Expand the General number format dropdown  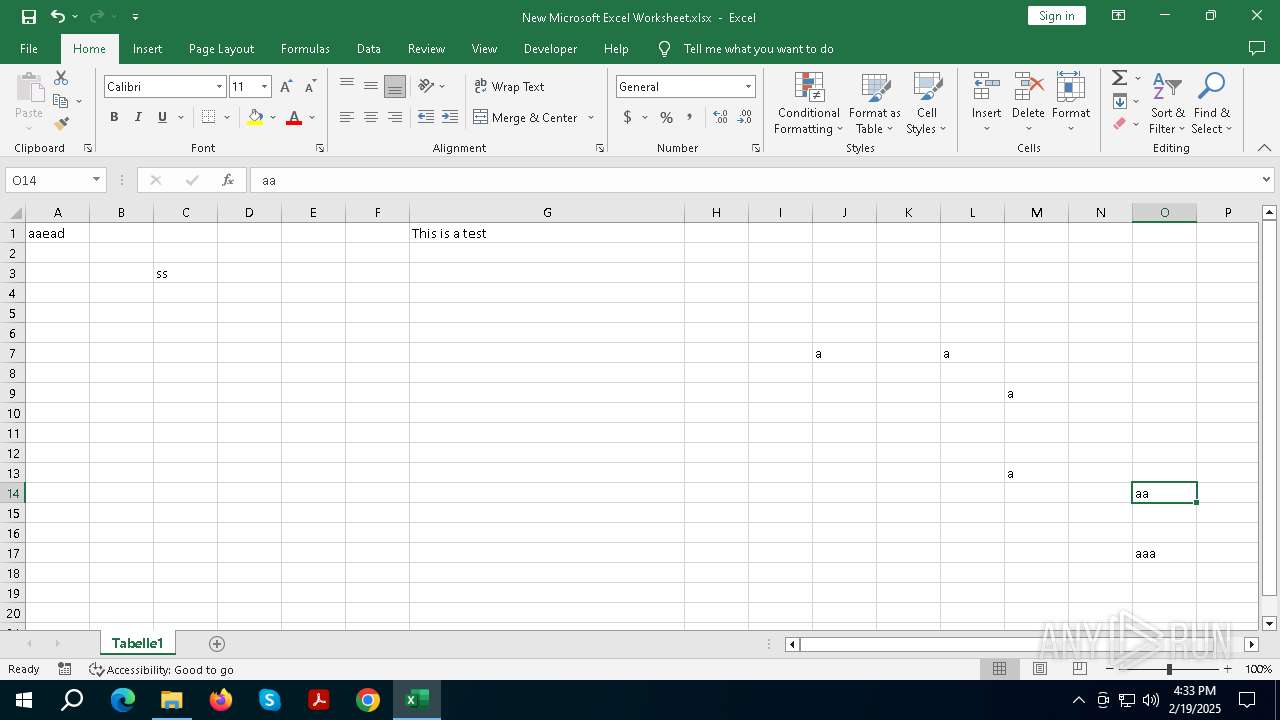point(748,87)
